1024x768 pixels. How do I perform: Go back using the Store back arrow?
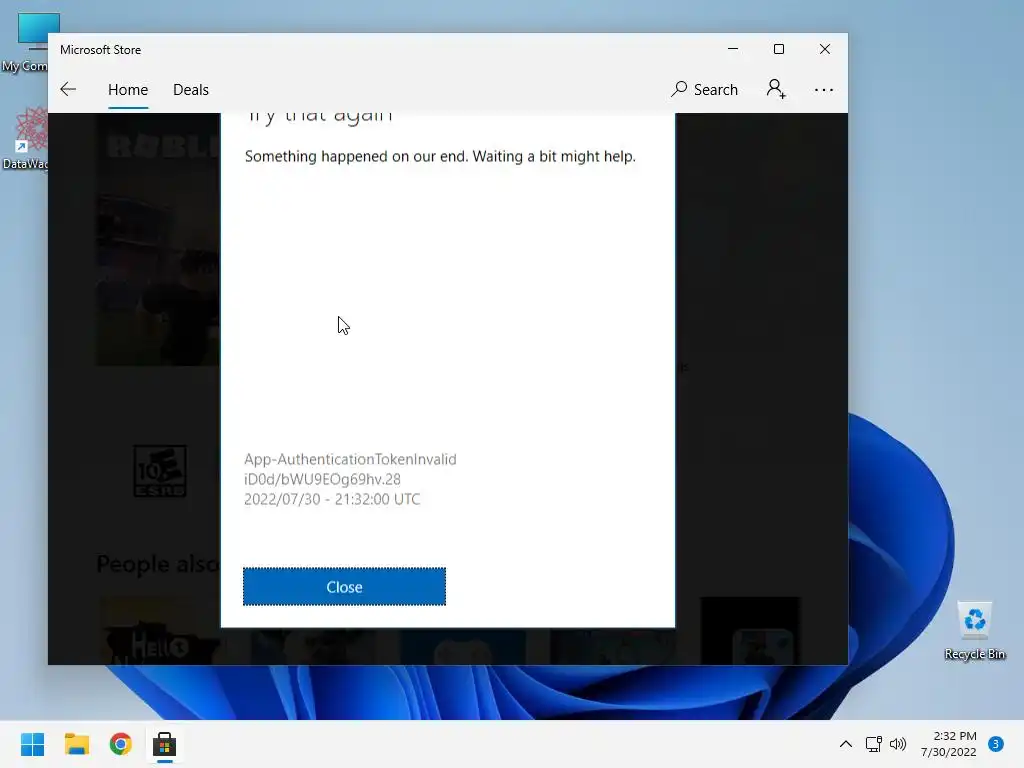click(68, 89)
